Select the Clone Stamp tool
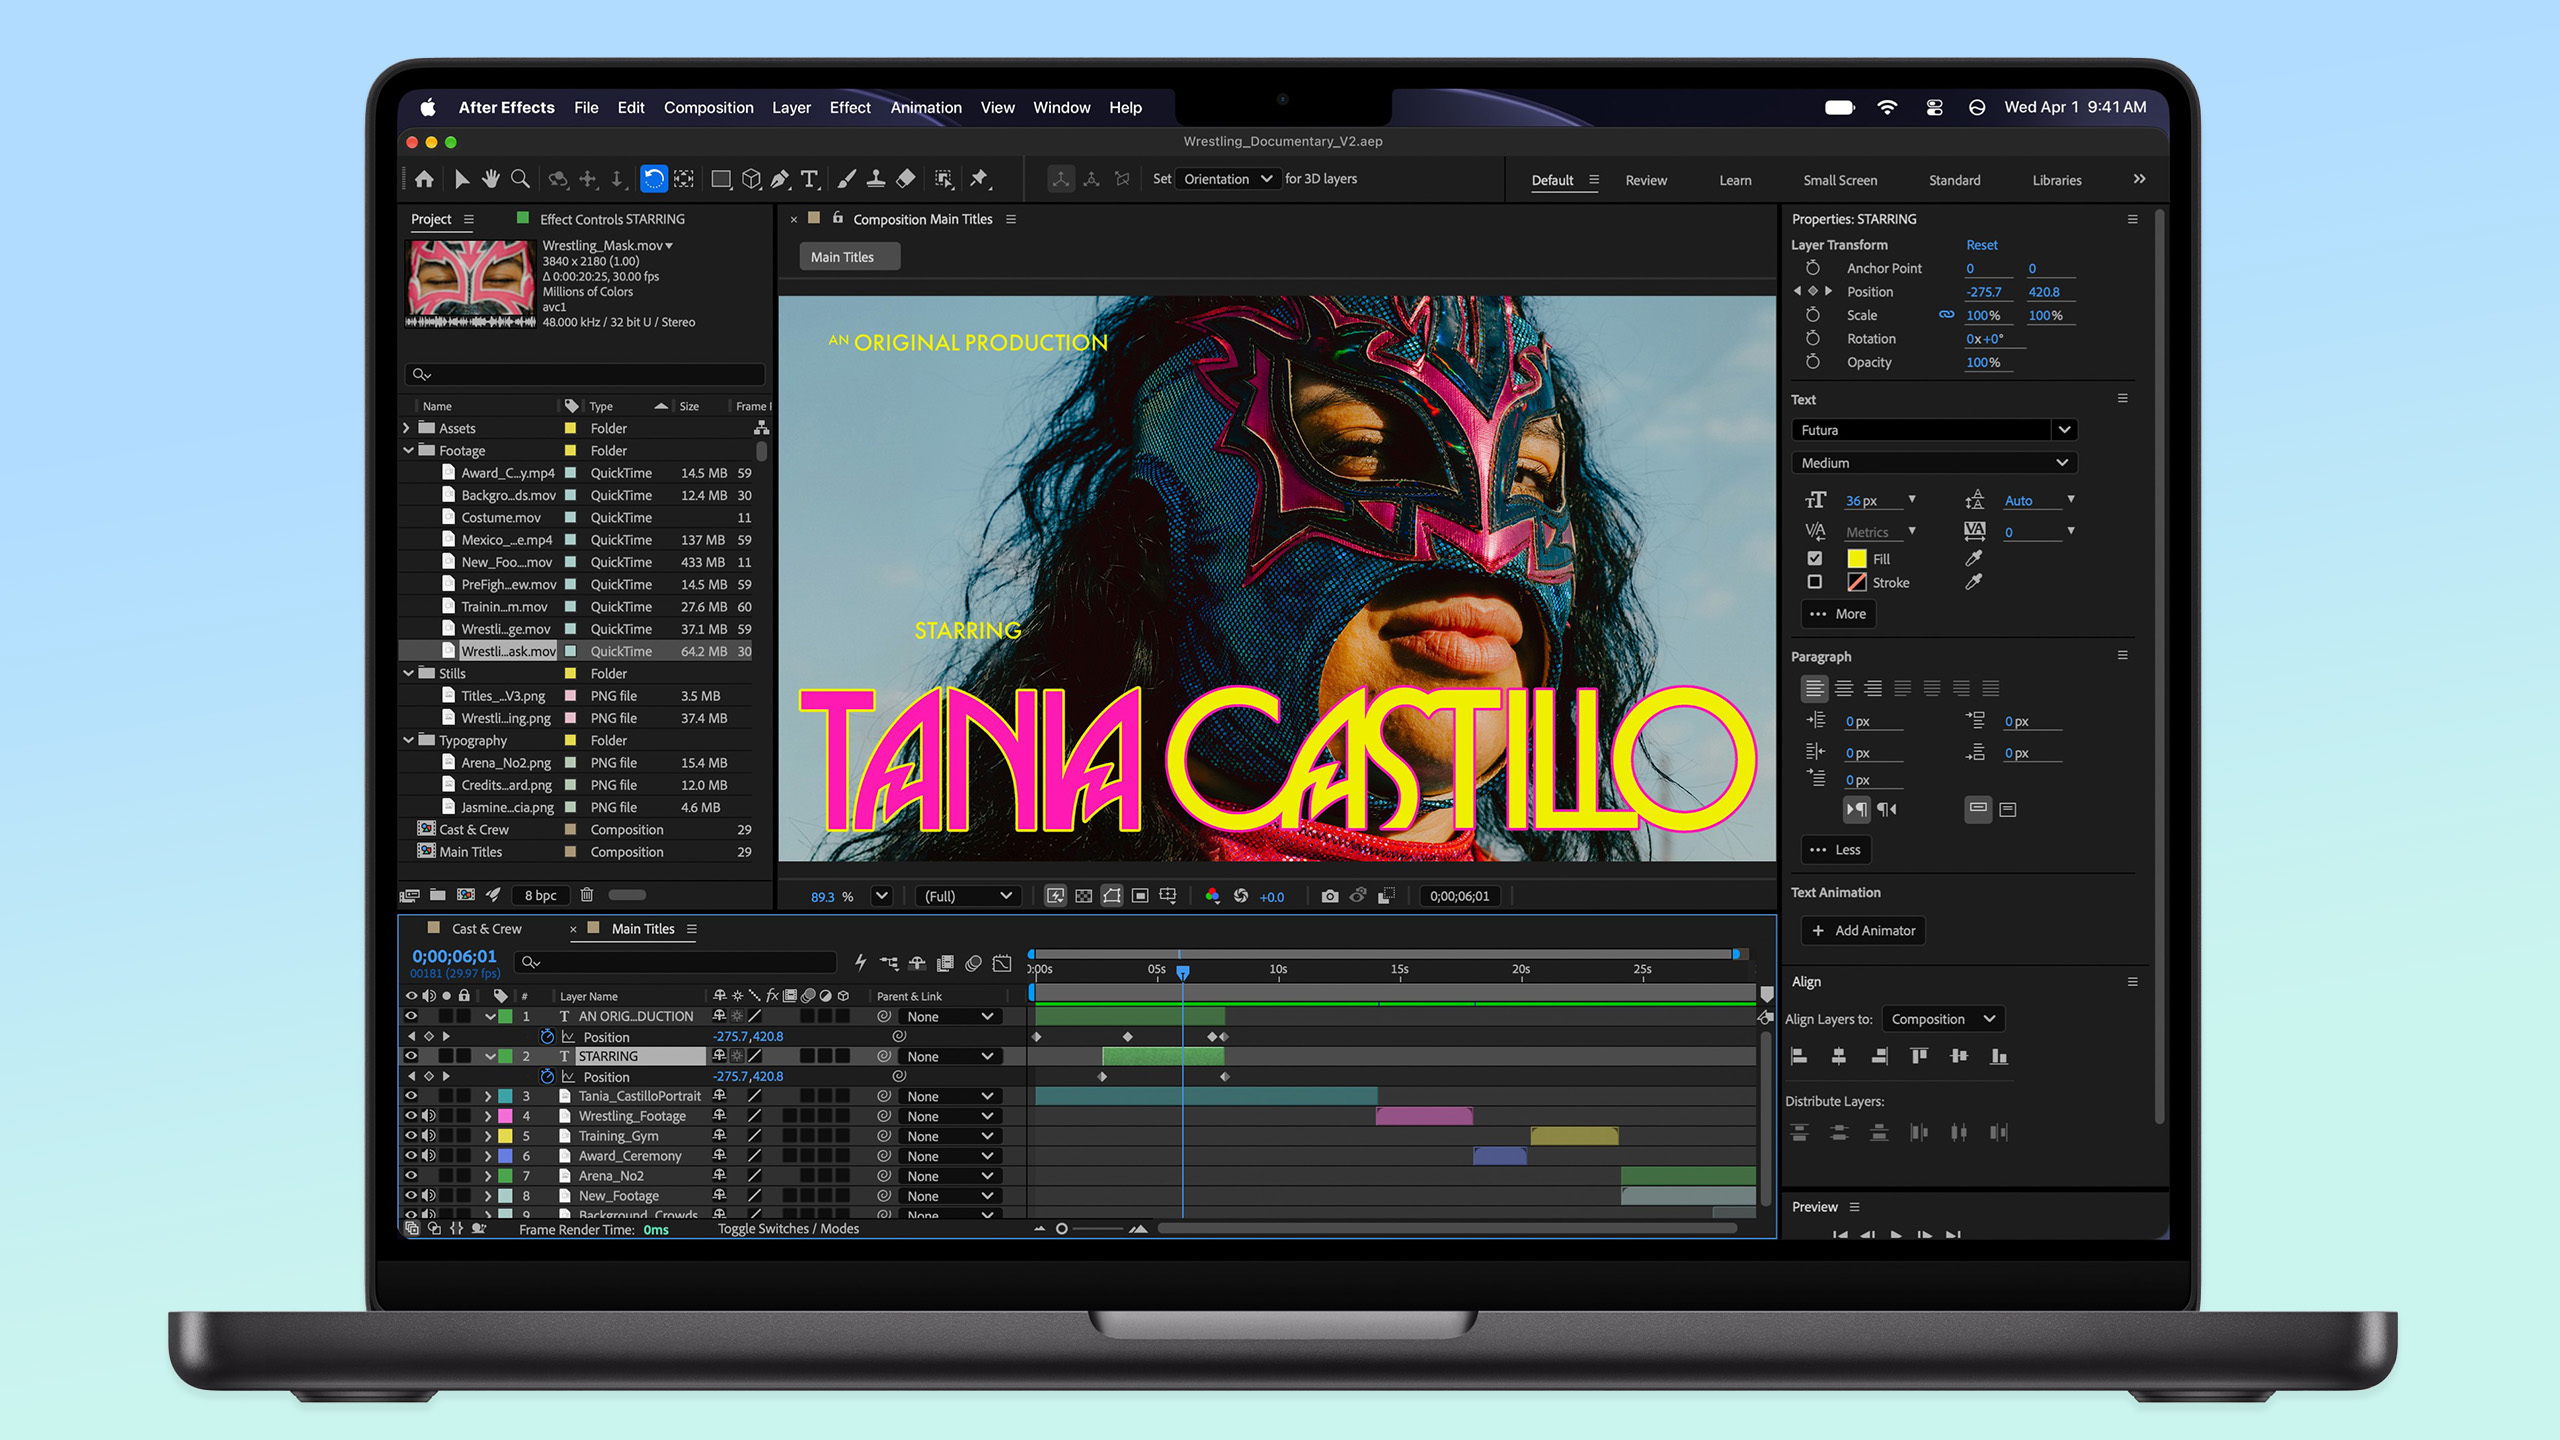This screenshot has height=1440, width=2560. pyautogui.click(x=875, y=179)
